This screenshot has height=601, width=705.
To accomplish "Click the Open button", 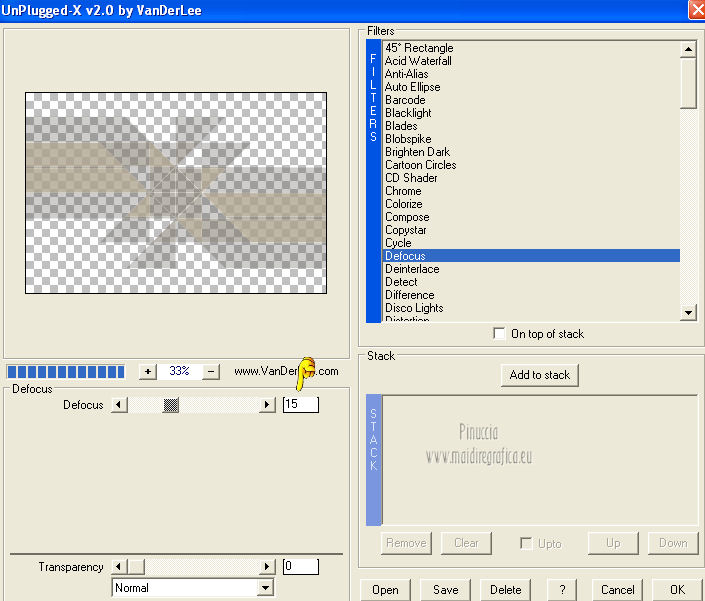I will click(385, 590).
